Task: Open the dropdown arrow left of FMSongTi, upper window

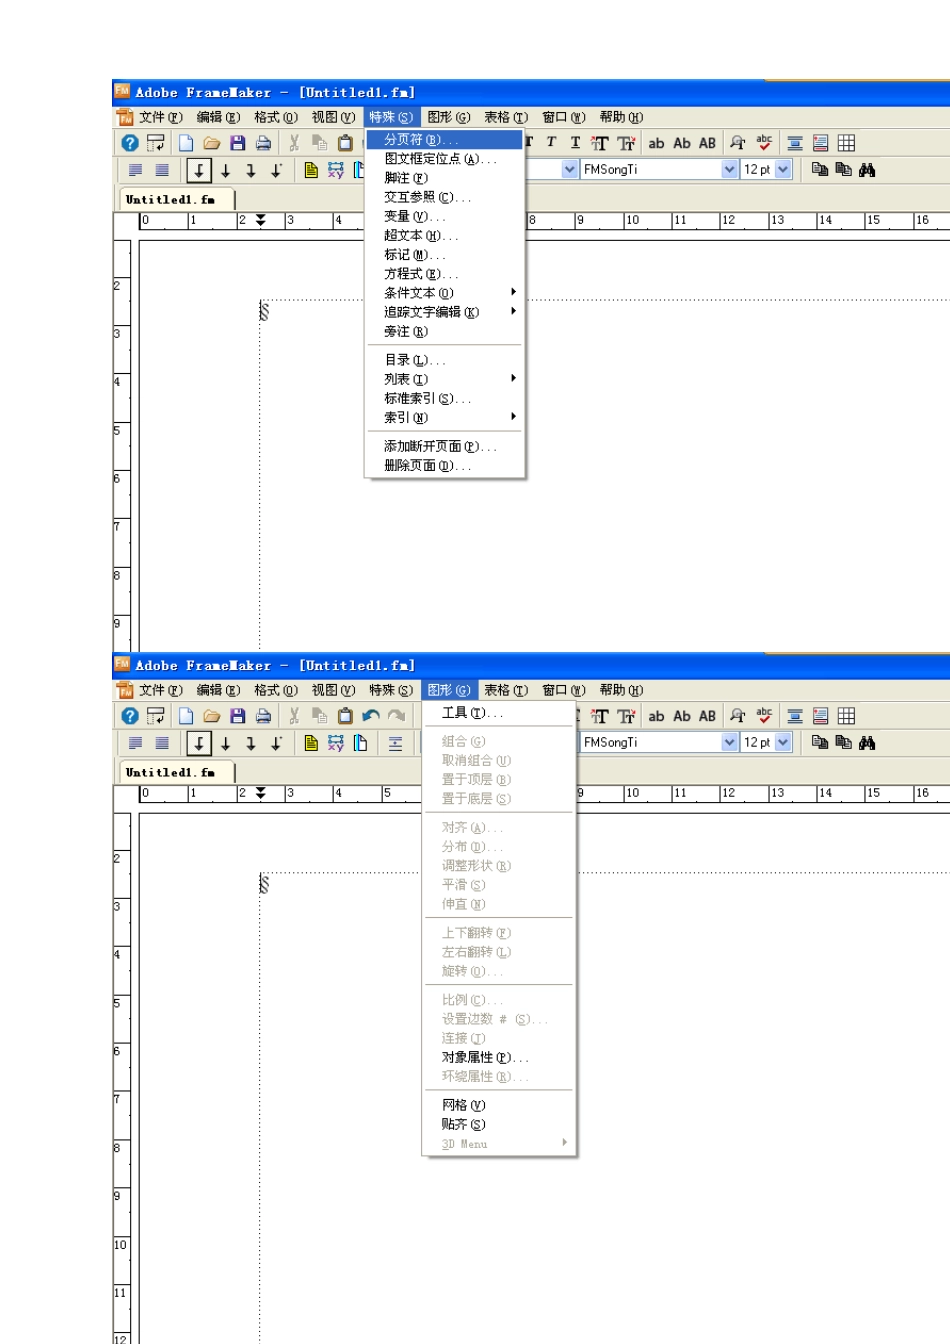Action: 570,170
